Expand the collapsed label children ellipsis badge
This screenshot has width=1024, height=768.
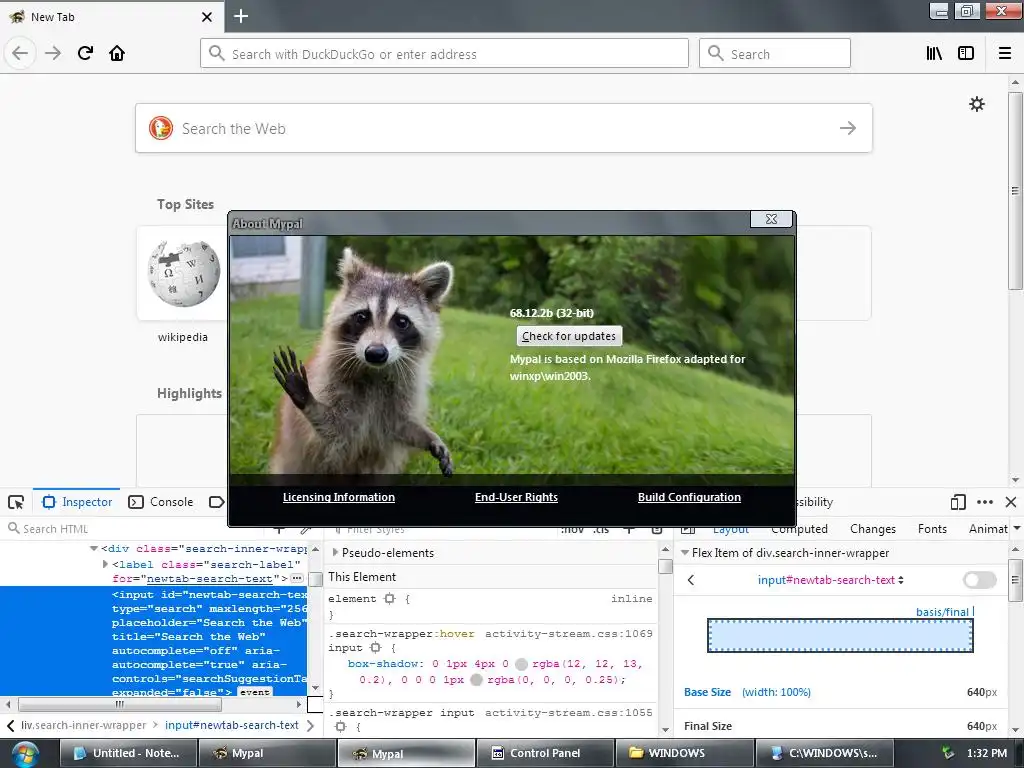point(296,579)
